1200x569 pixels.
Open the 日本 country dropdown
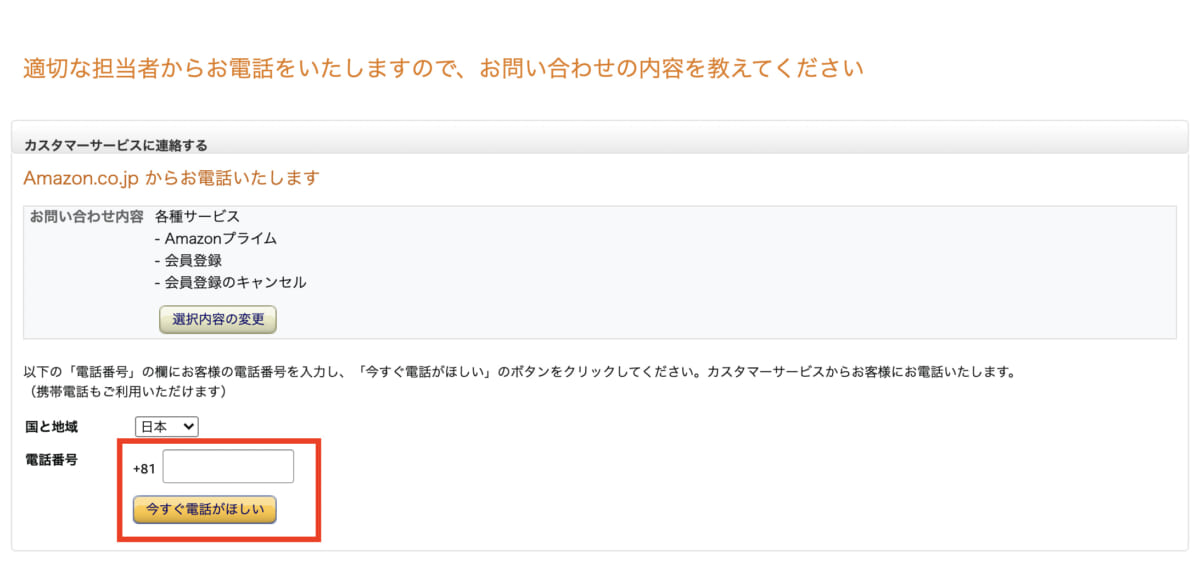pos(167,427)
